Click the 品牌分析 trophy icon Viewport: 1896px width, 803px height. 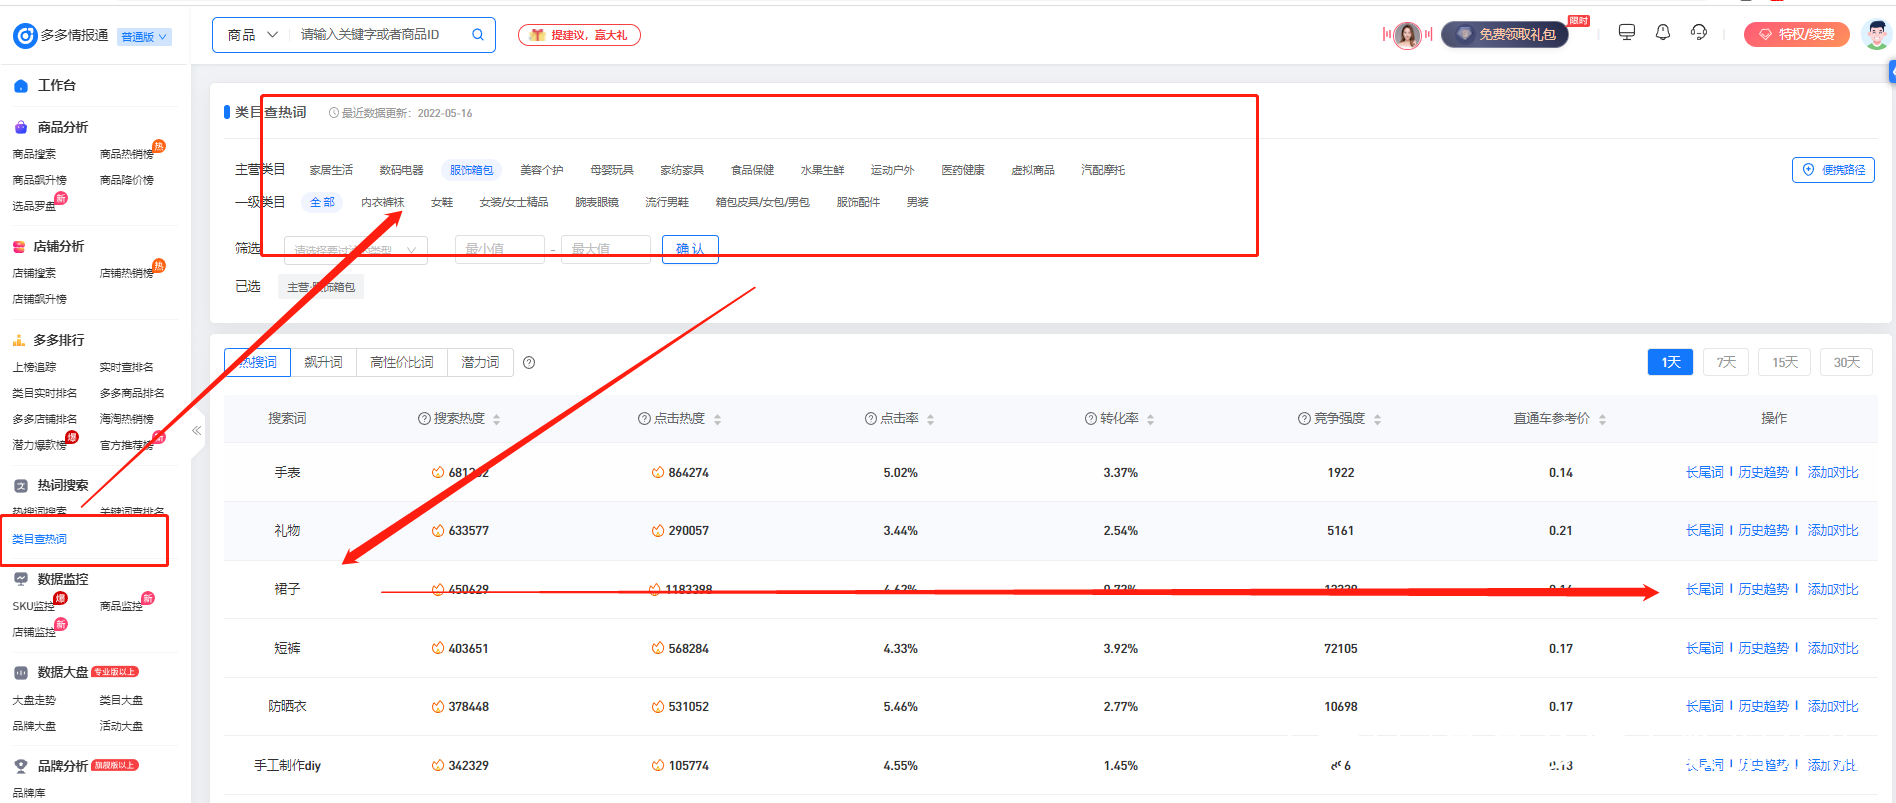pos(21,767)
